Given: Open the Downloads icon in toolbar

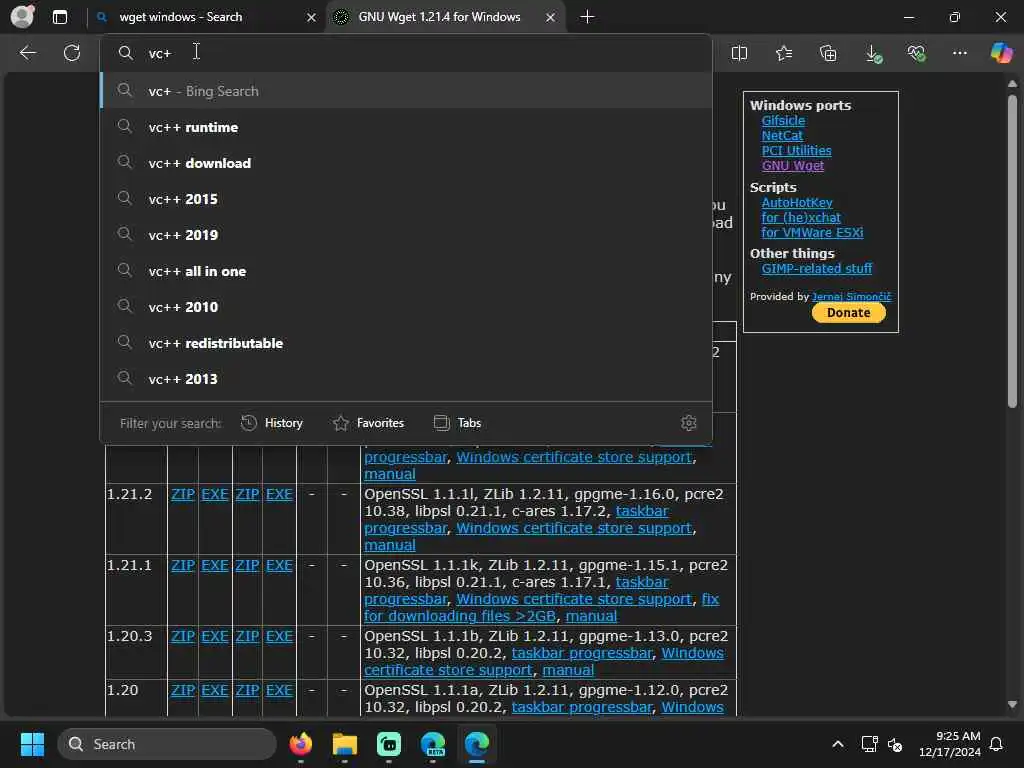Looking at the screenshot, I should [873, 54].
